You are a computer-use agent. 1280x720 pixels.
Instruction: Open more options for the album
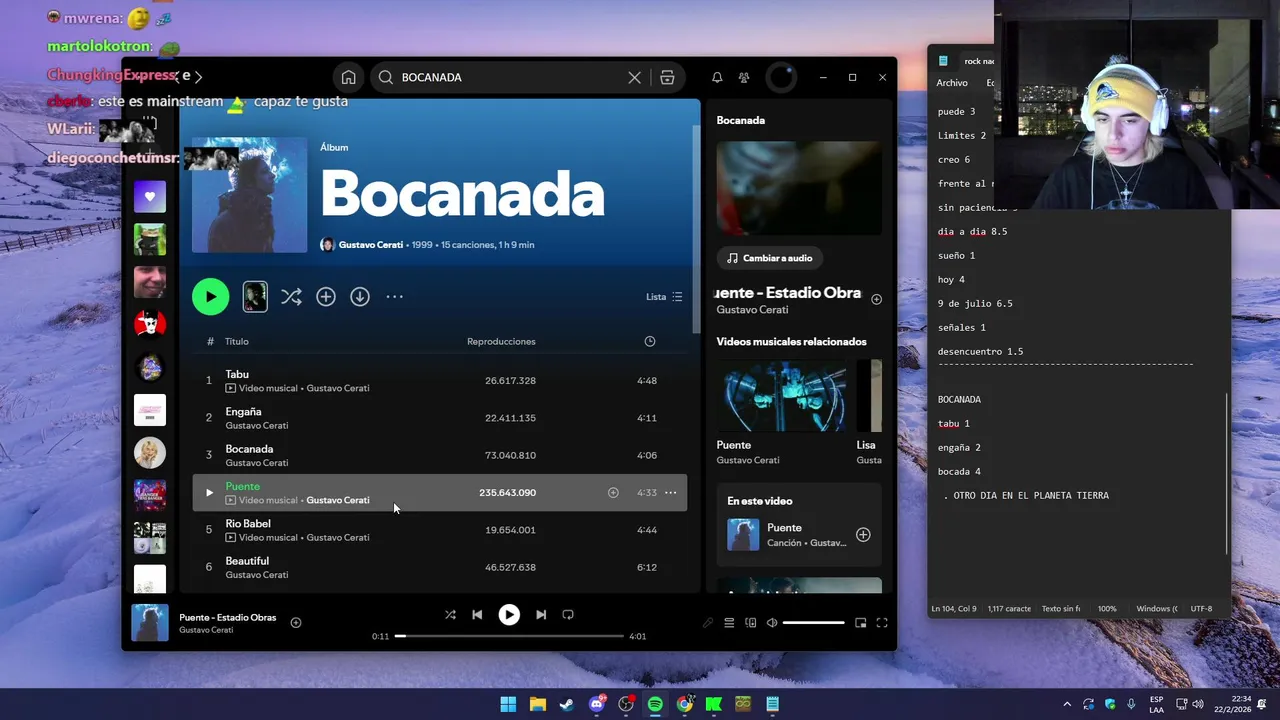pyautogui.click(x=395, y=297)
